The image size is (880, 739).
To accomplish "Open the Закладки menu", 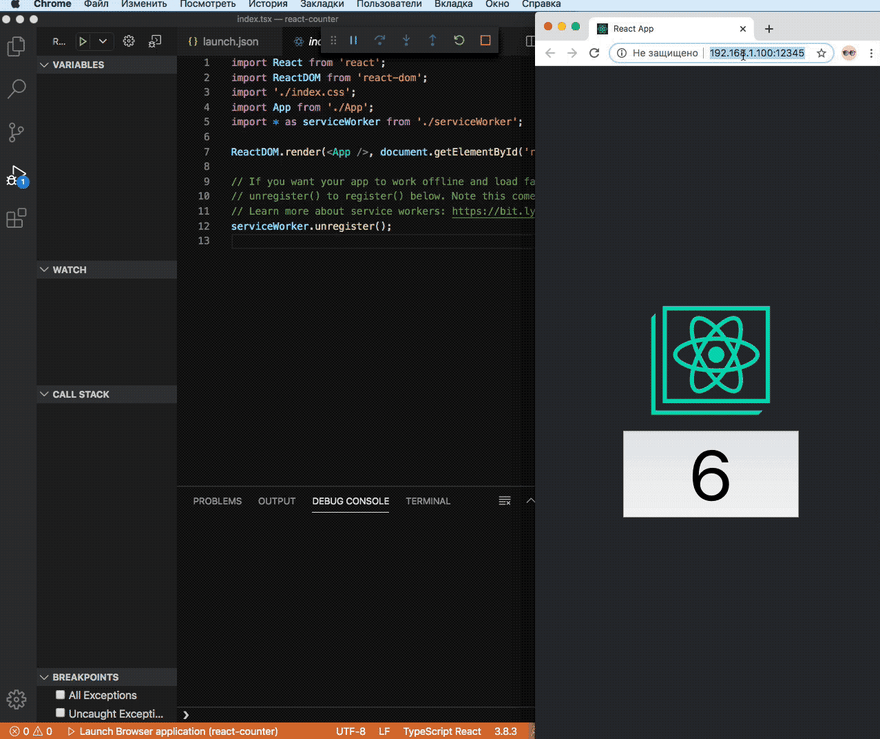I will tap(322, 4).
